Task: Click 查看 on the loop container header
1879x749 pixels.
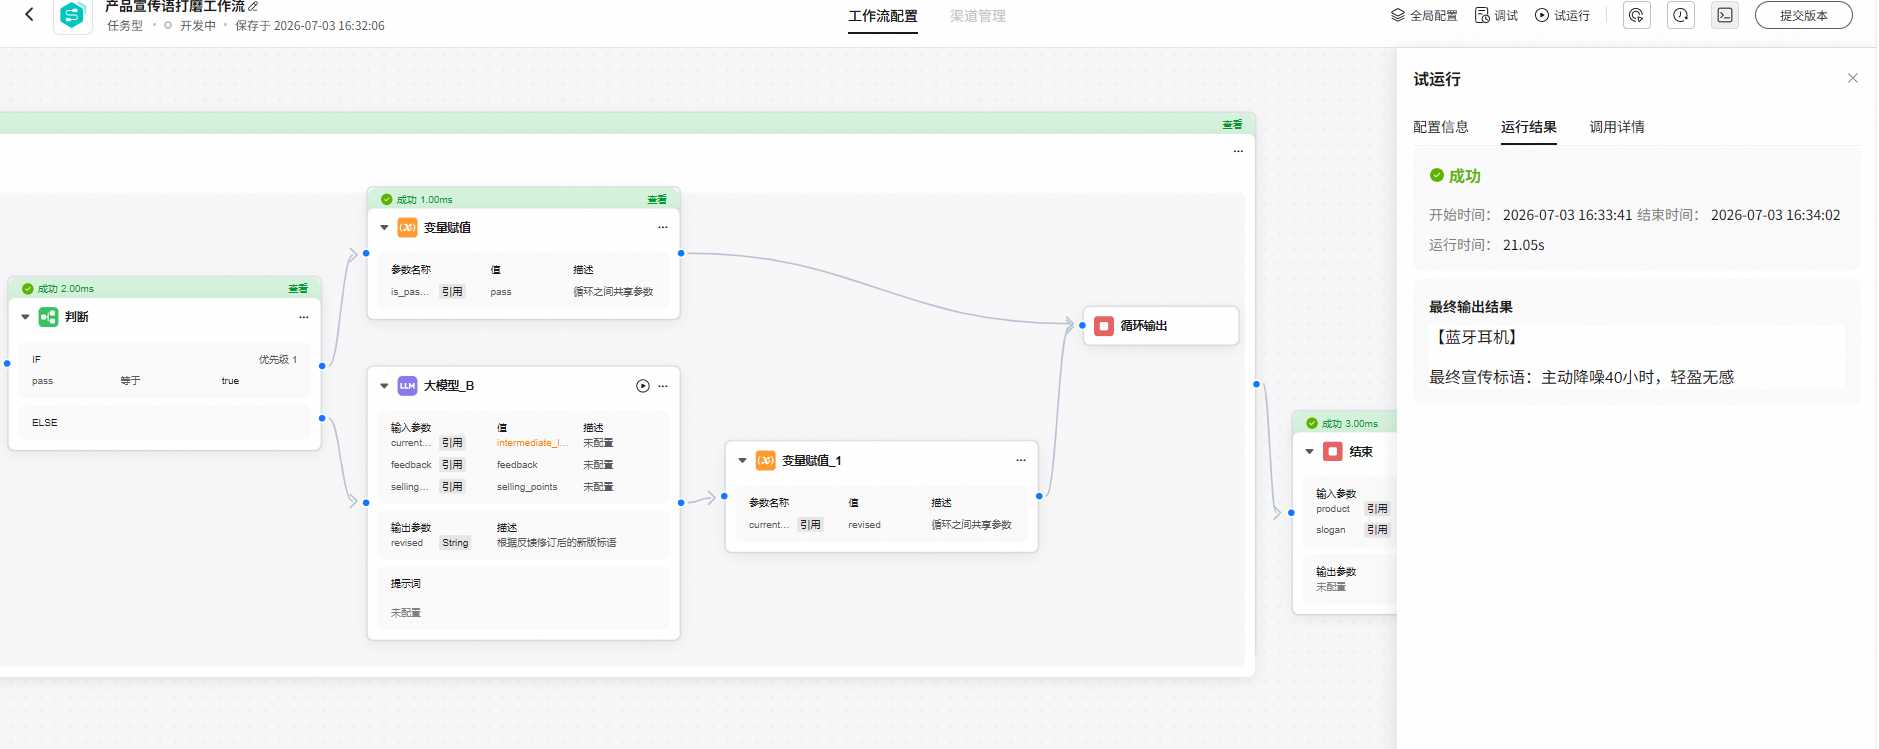Action: pos(1232,124)
